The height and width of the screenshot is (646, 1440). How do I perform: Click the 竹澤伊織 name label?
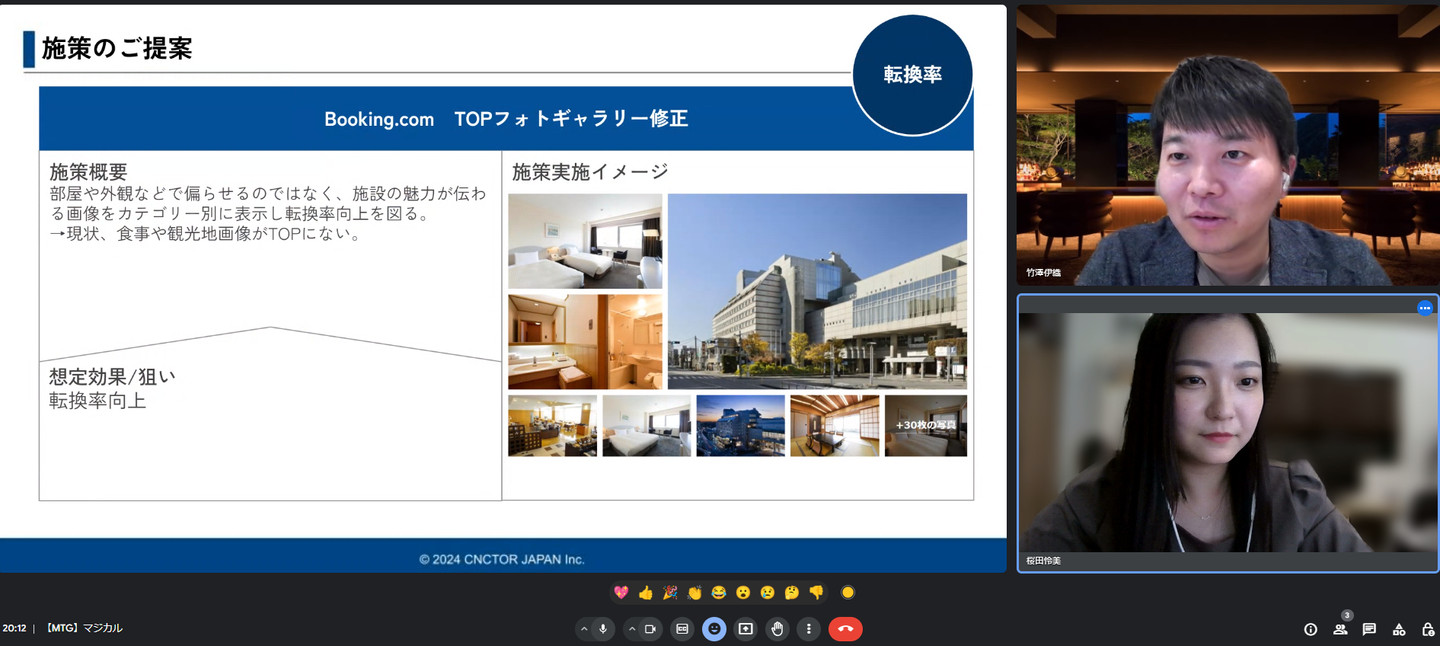pyautogui.click(x=1043, y=272)
